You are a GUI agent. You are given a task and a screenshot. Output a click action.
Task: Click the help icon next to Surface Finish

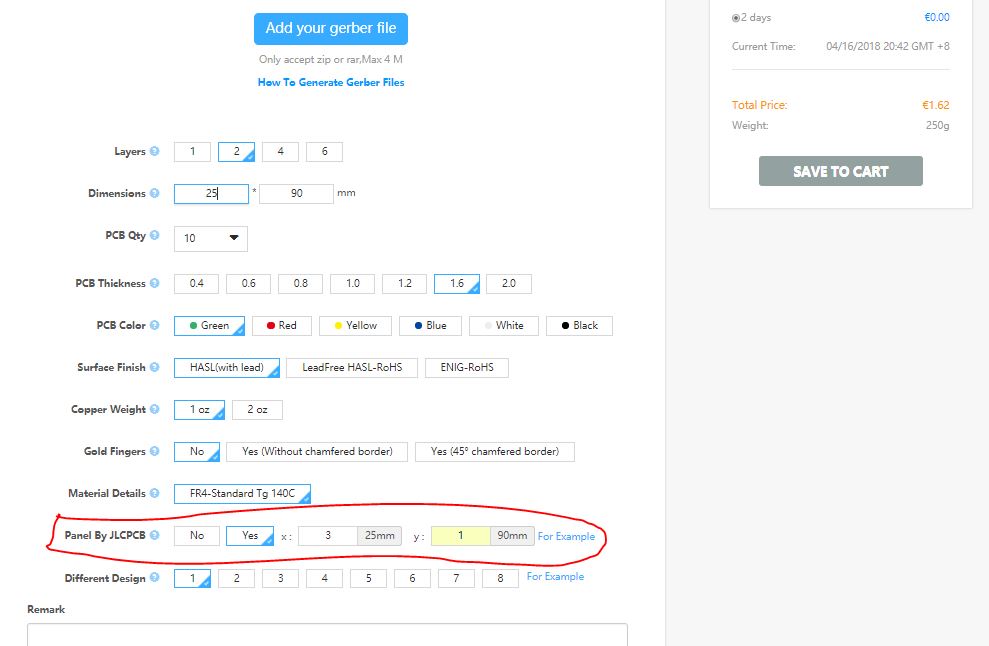[x=155, y=368]
